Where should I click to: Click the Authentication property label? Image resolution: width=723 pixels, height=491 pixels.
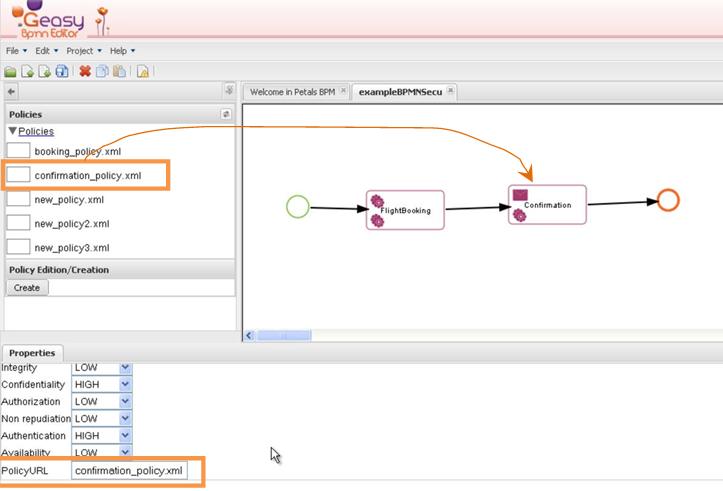(x=33, y=436)
